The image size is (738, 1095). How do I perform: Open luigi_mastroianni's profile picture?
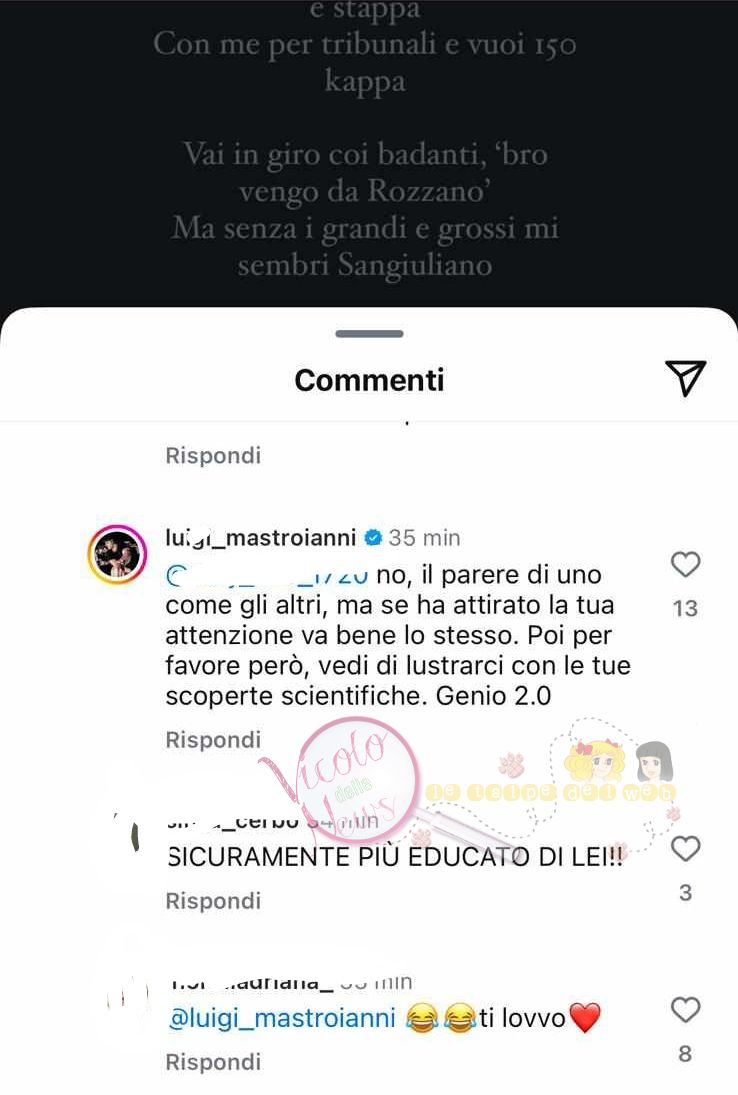[117, 554]
